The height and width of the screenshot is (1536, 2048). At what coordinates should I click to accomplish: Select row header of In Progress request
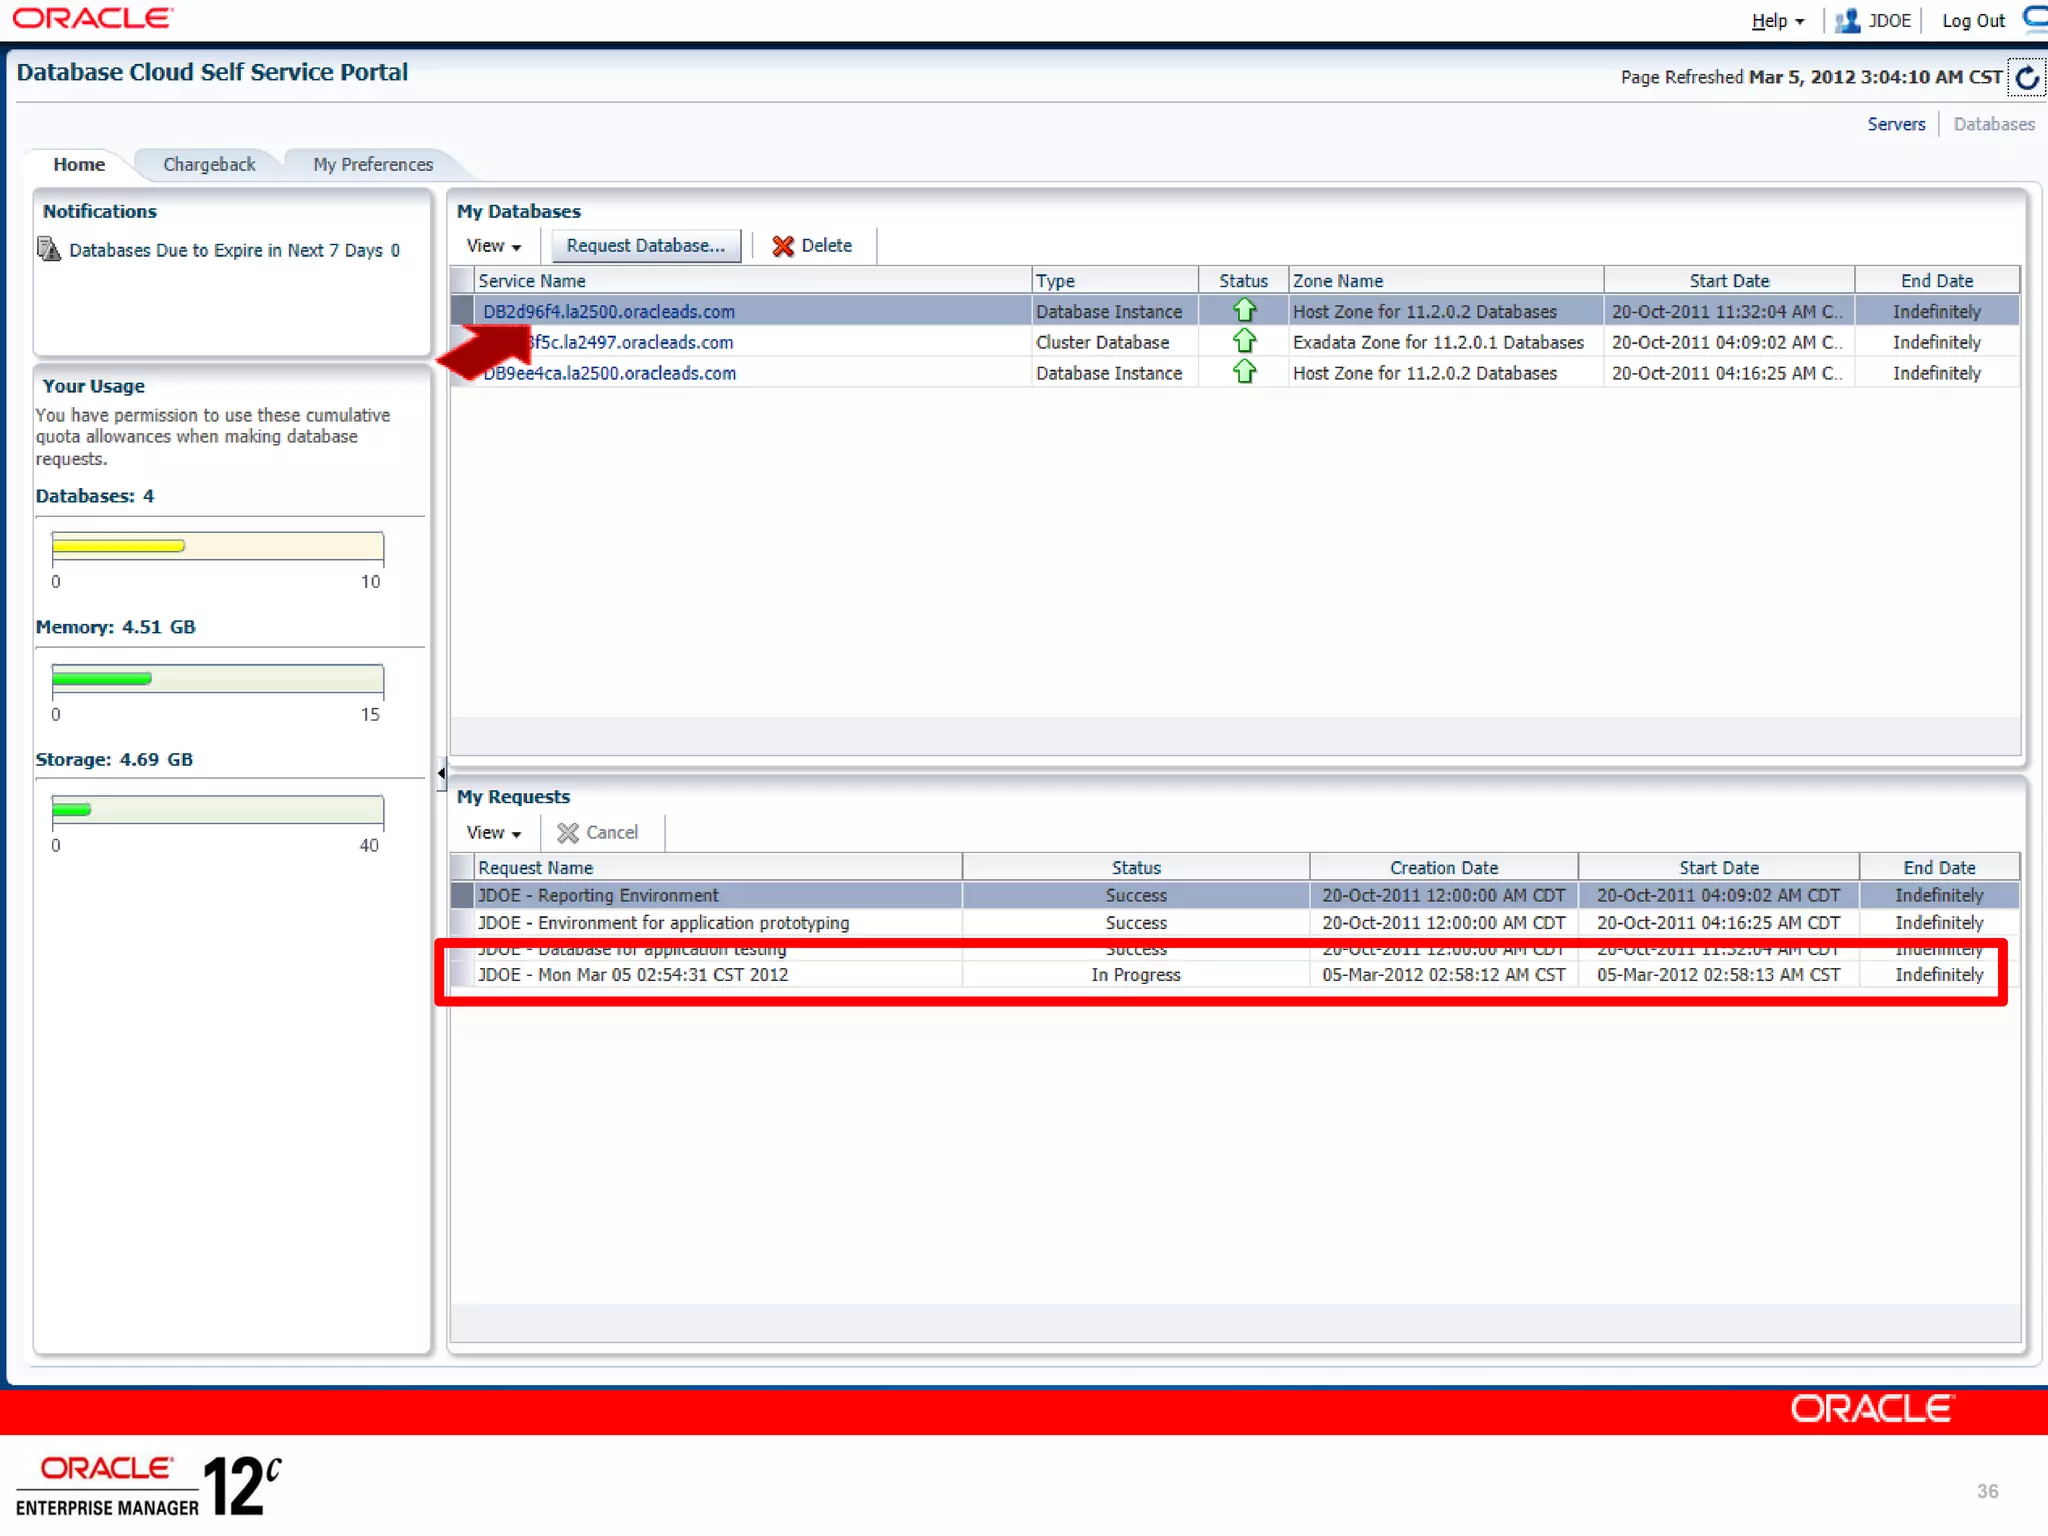tap(462, 975)
